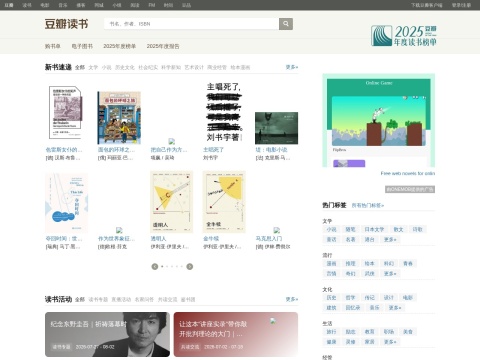Image resolution: width=480 pixels, height=360 pixels.
Task: Click the 美食 tag
Action: tap(408, 332)
